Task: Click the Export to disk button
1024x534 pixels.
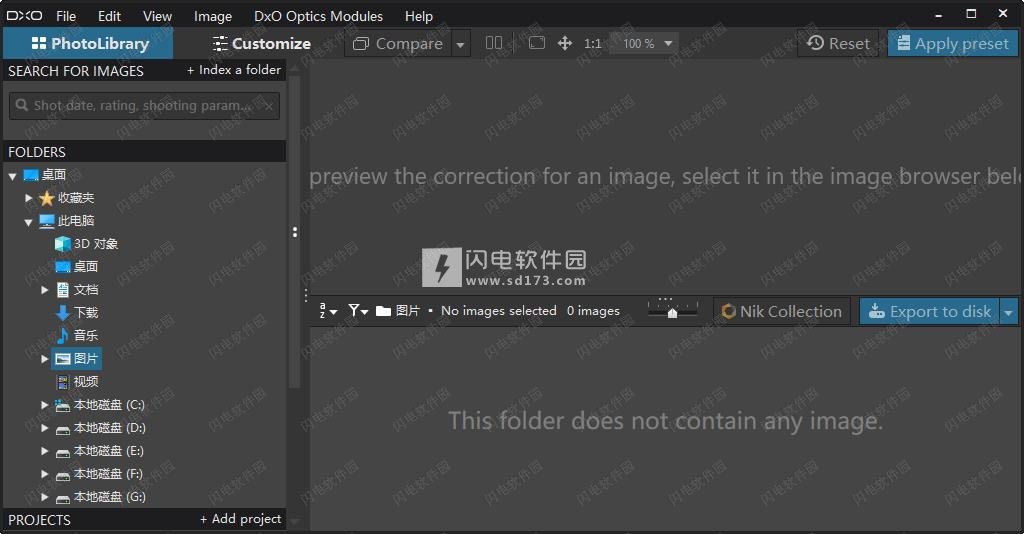Action: 930,311
